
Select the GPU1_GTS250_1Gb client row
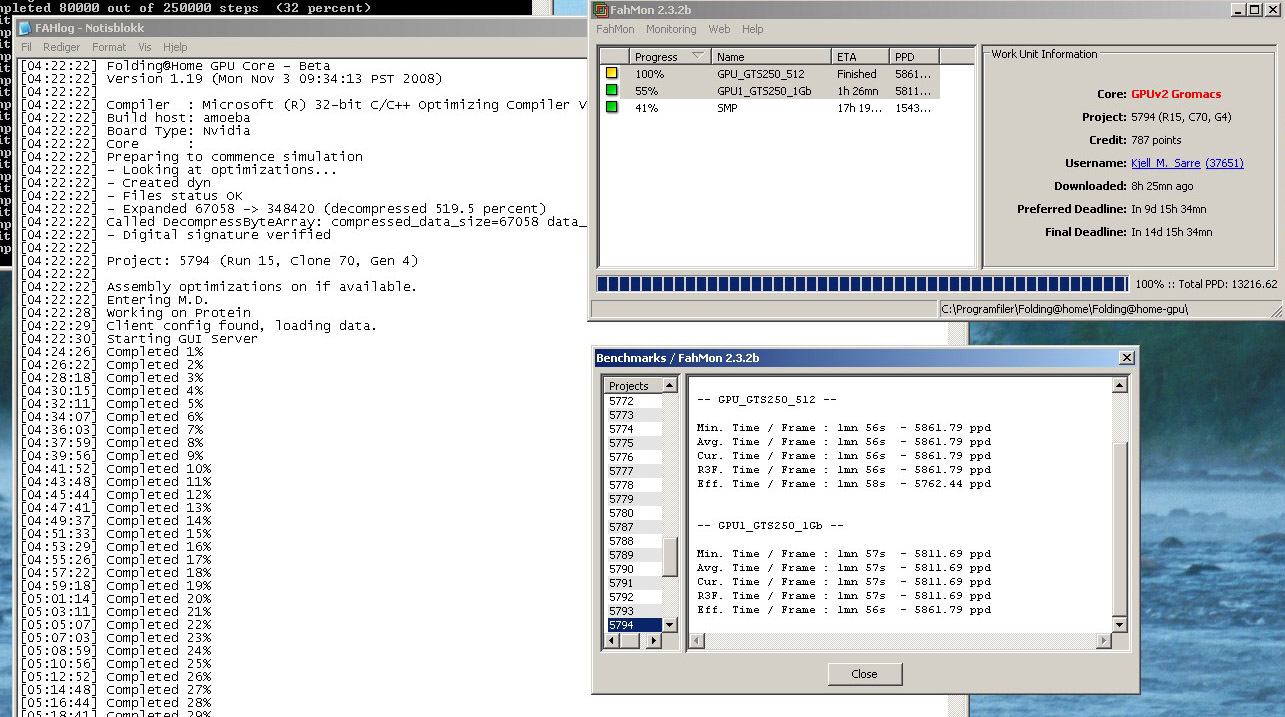(770, 91)
